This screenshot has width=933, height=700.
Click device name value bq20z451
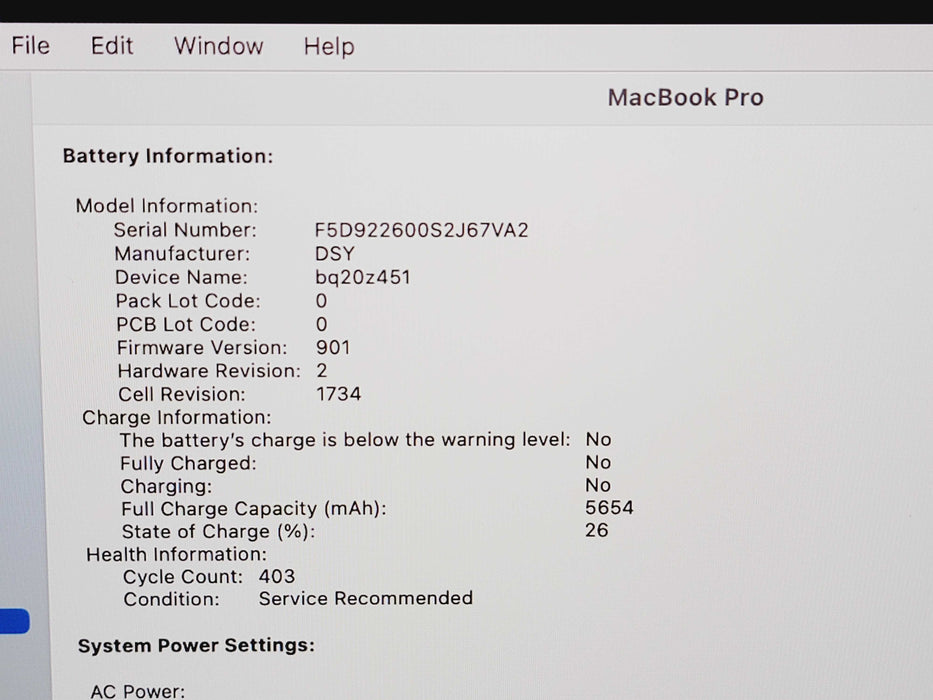(362, 277)
